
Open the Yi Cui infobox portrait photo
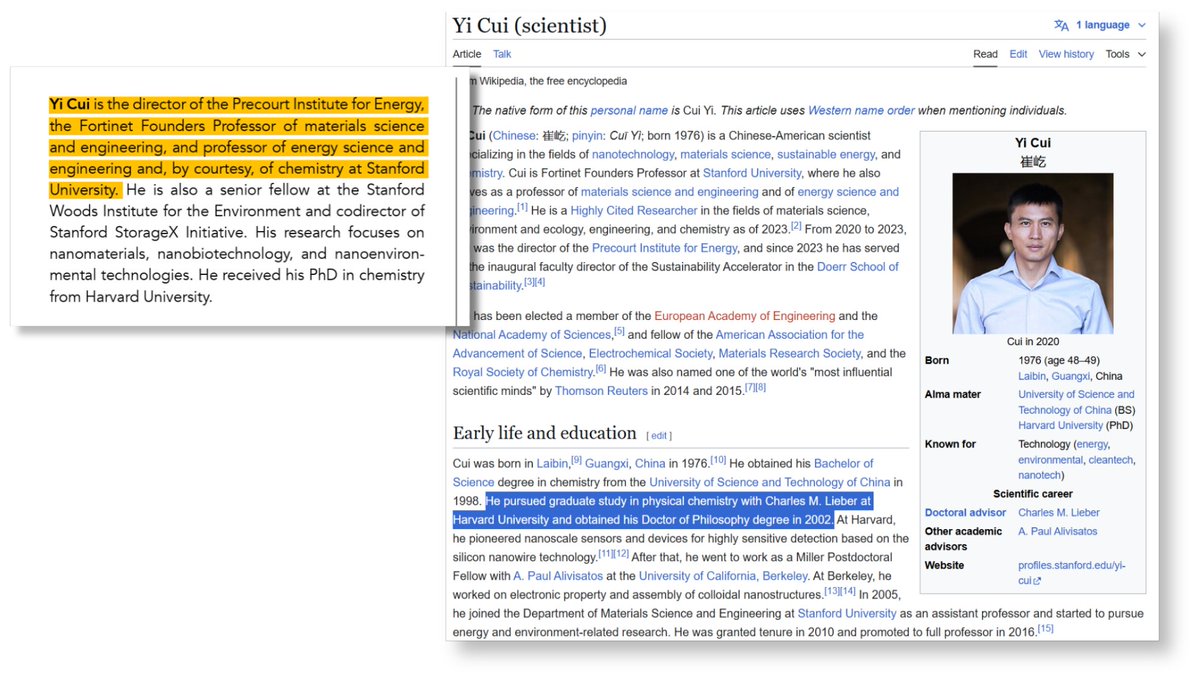[1033, 253]
